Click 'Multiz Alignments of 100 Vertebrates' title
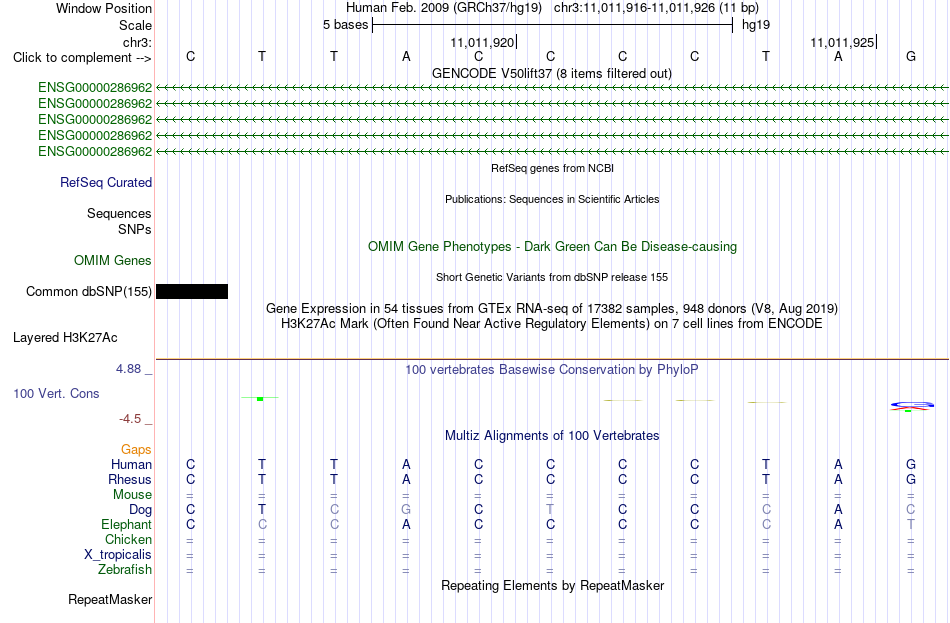 pyautogui.click(x=552, y=436)
